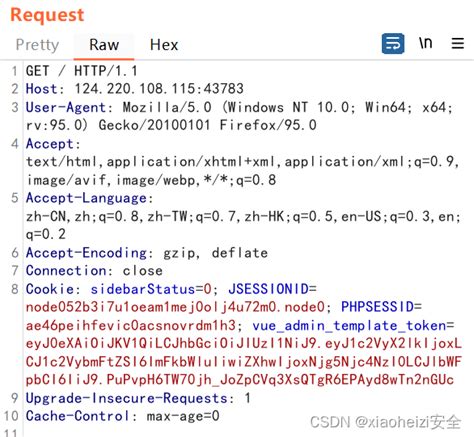
Task: Click the Upgrade-Insecure-Requests header
Action: click(127, 398)
